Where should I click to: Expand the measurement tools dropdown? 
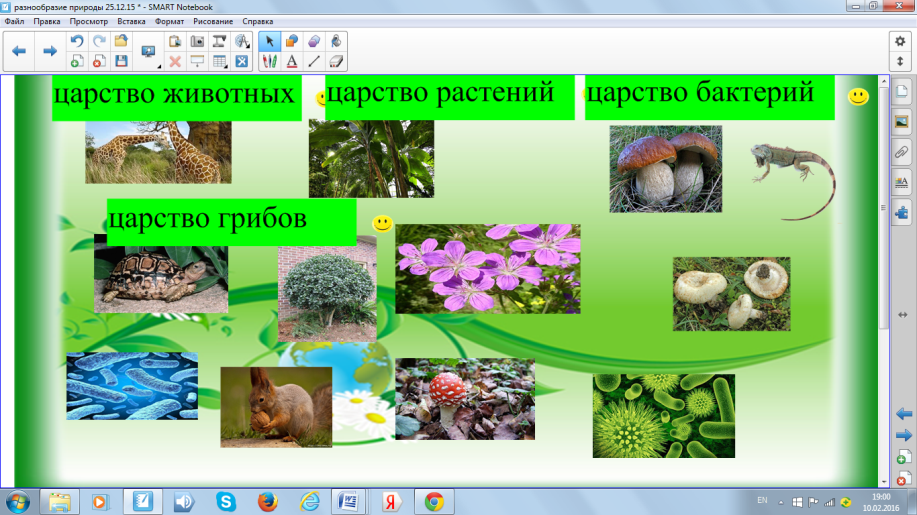(x=241, y=41)
